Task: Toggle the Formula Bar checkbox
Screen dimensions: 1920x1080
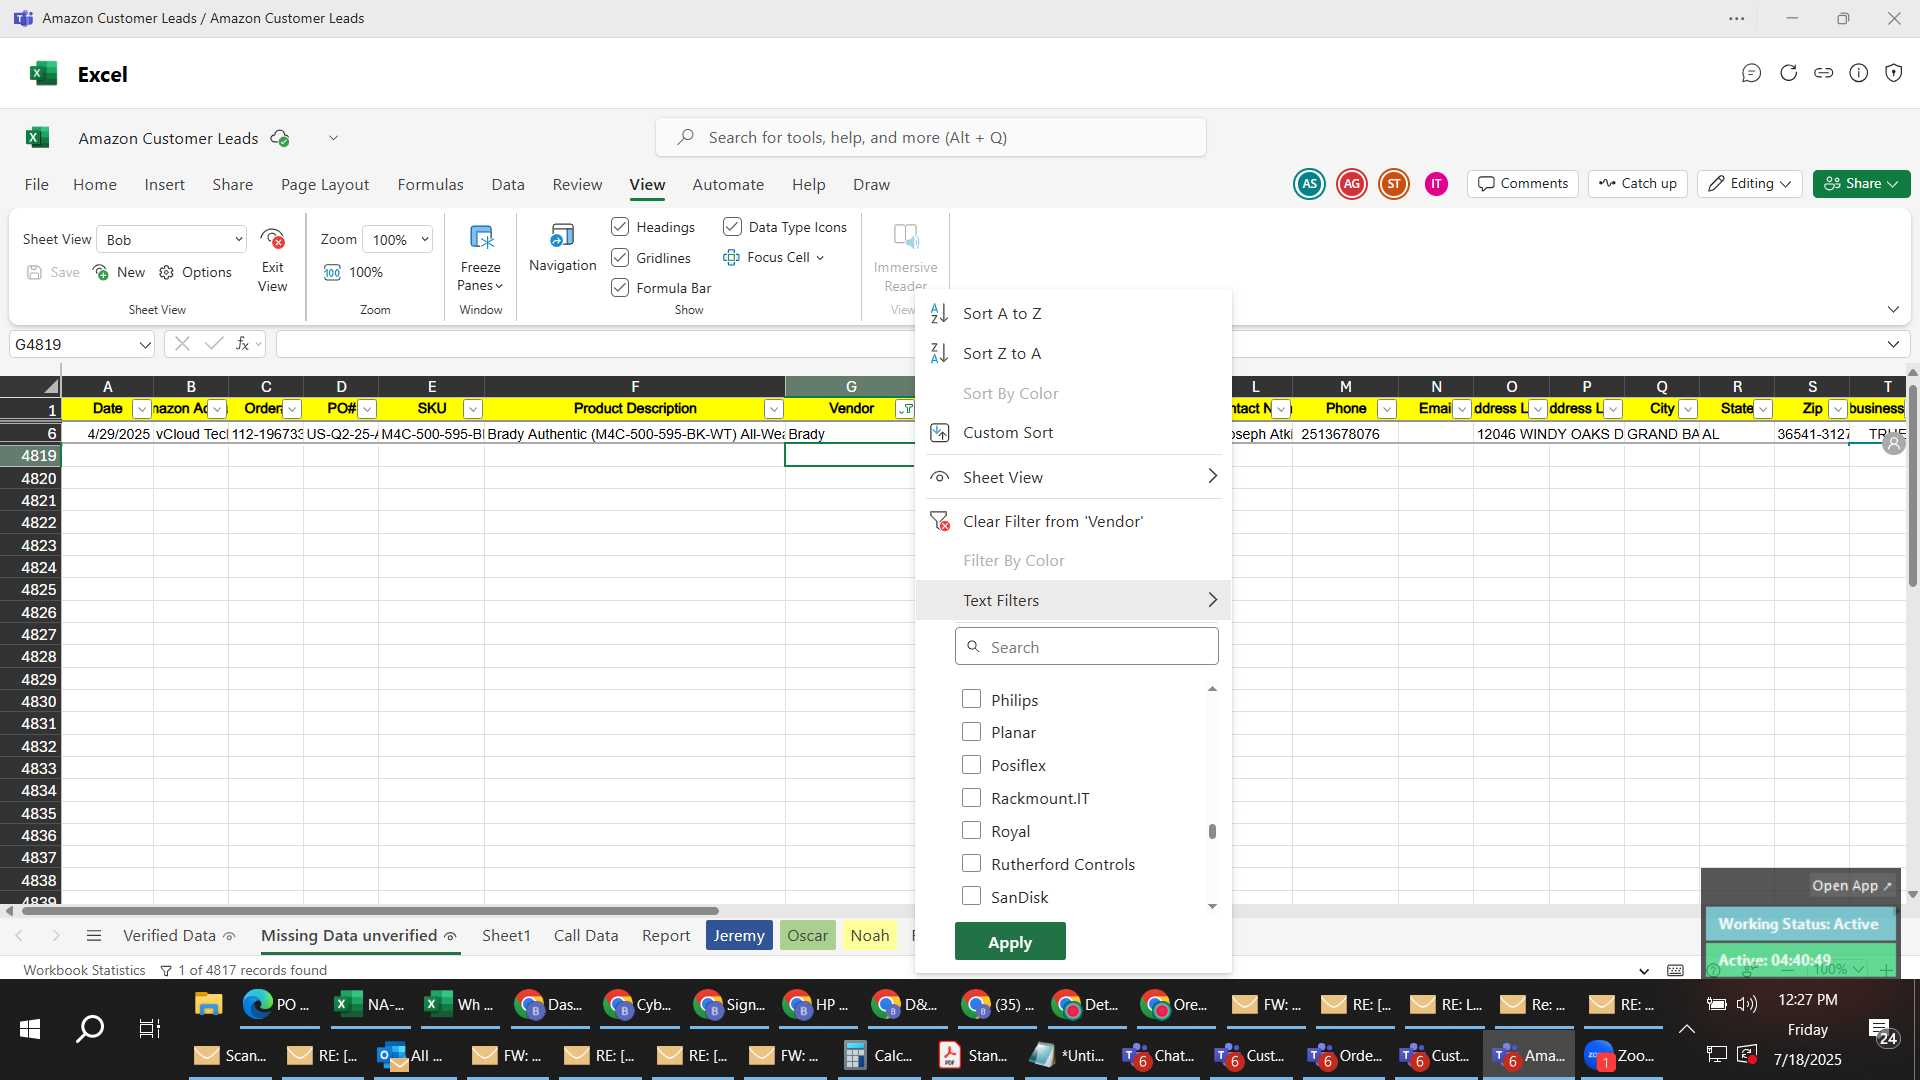Action: pyautogui.click(x=620, y=288)
